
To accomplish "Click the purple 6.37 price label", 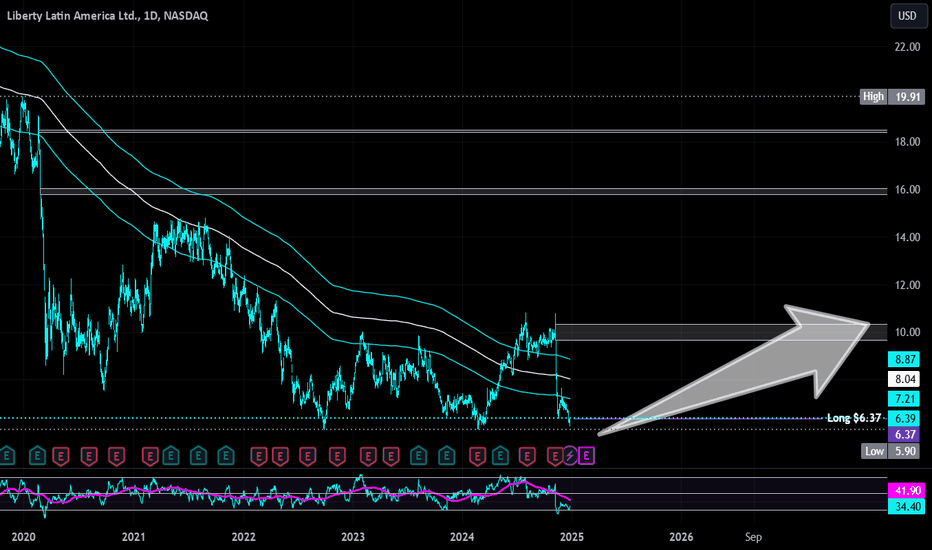I will [903, 434].
